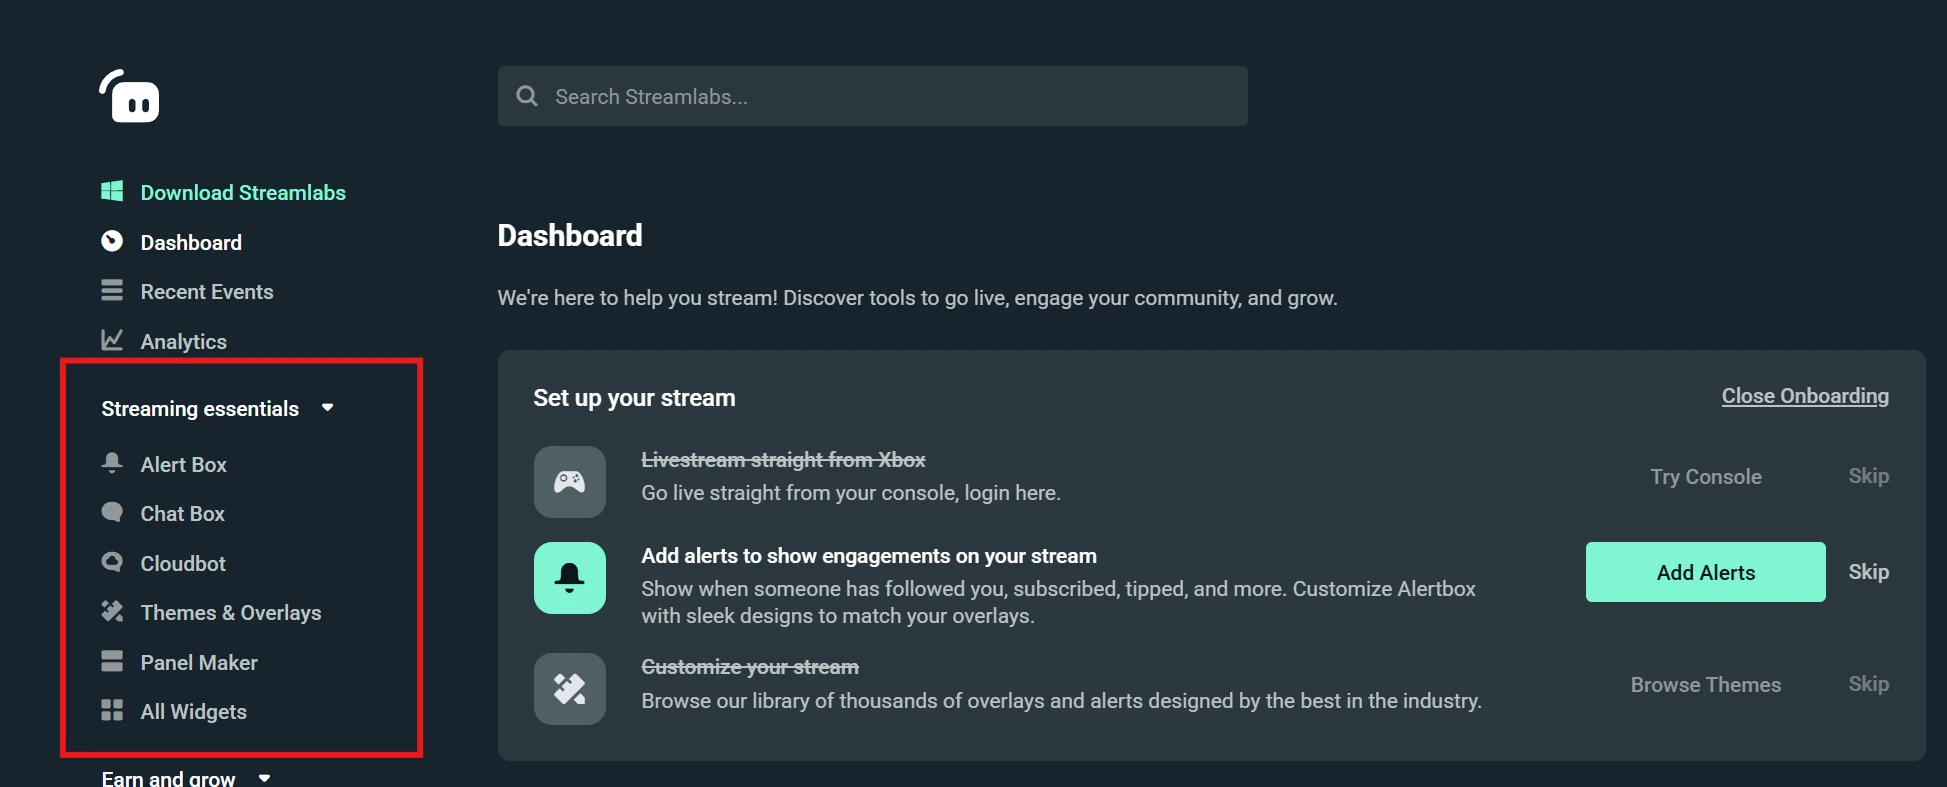Click the Panel Maker icon

112,661
